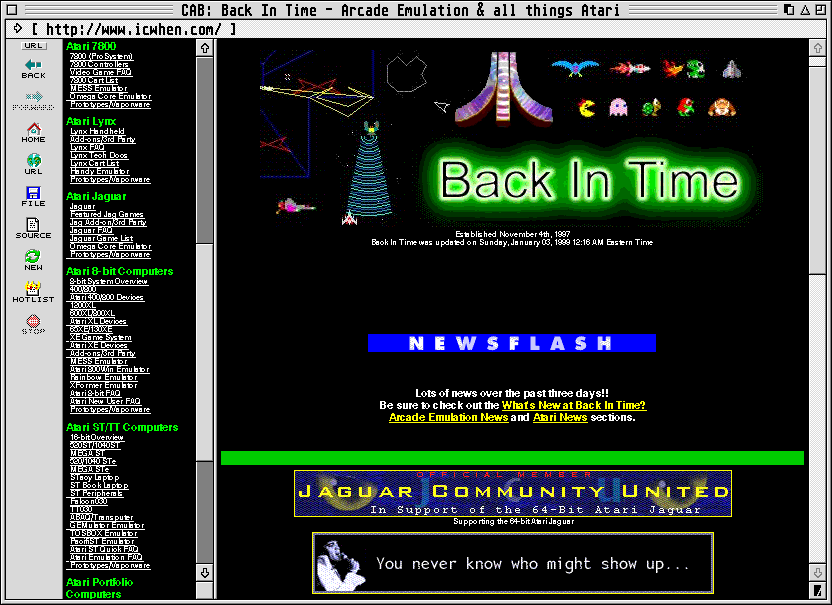
Task: Open the Falcon030 link
Action: tap(89, 501)
